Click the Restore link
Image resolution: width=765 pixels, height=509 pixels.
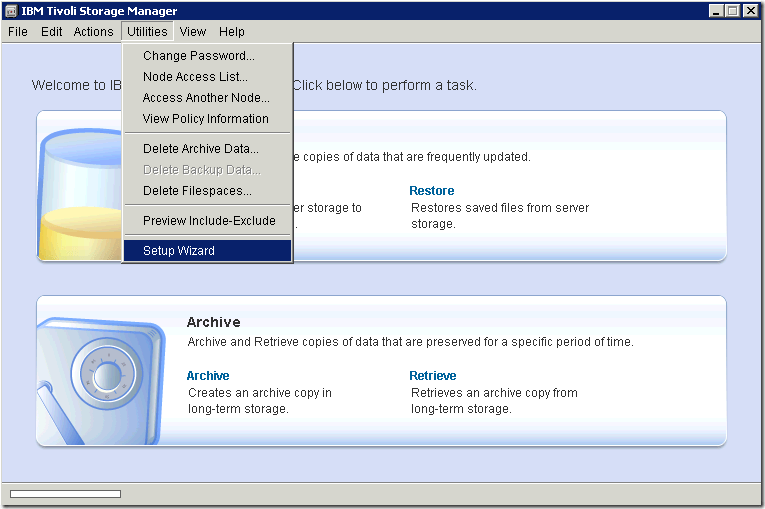tap(432, 191)
